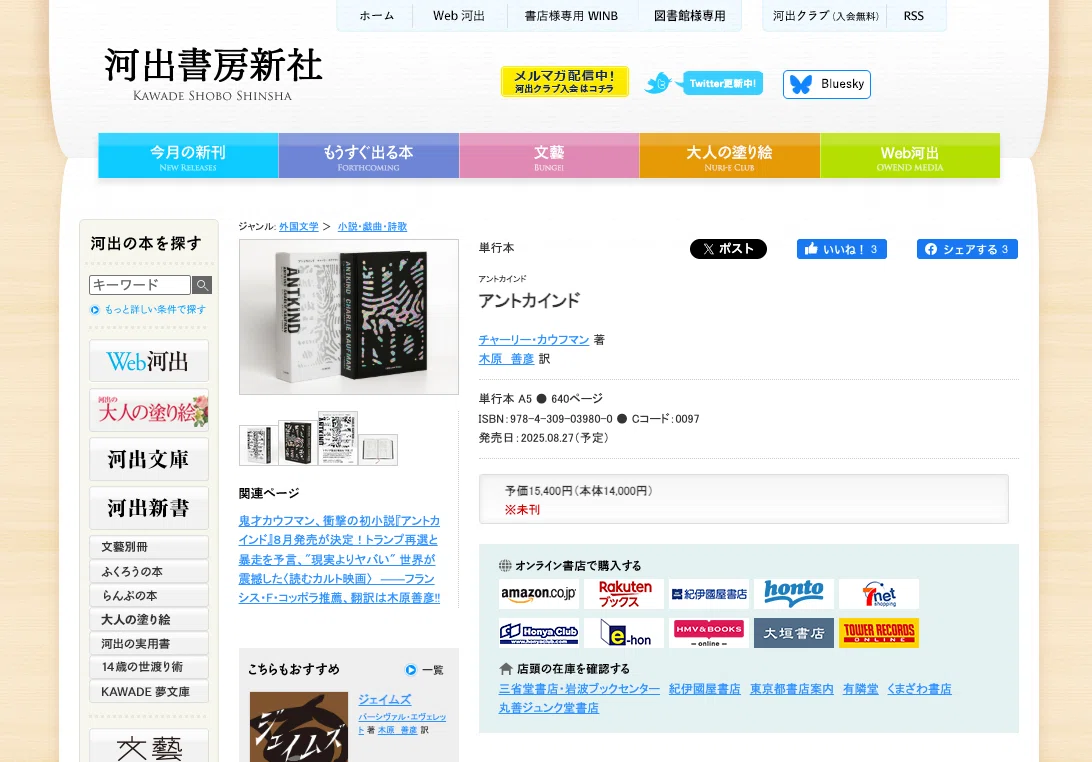Image resolution: width=1092 pixels, height=762 pixels.
Task: Click the 河出書房新社 site logo
Action: click(213, 74)
